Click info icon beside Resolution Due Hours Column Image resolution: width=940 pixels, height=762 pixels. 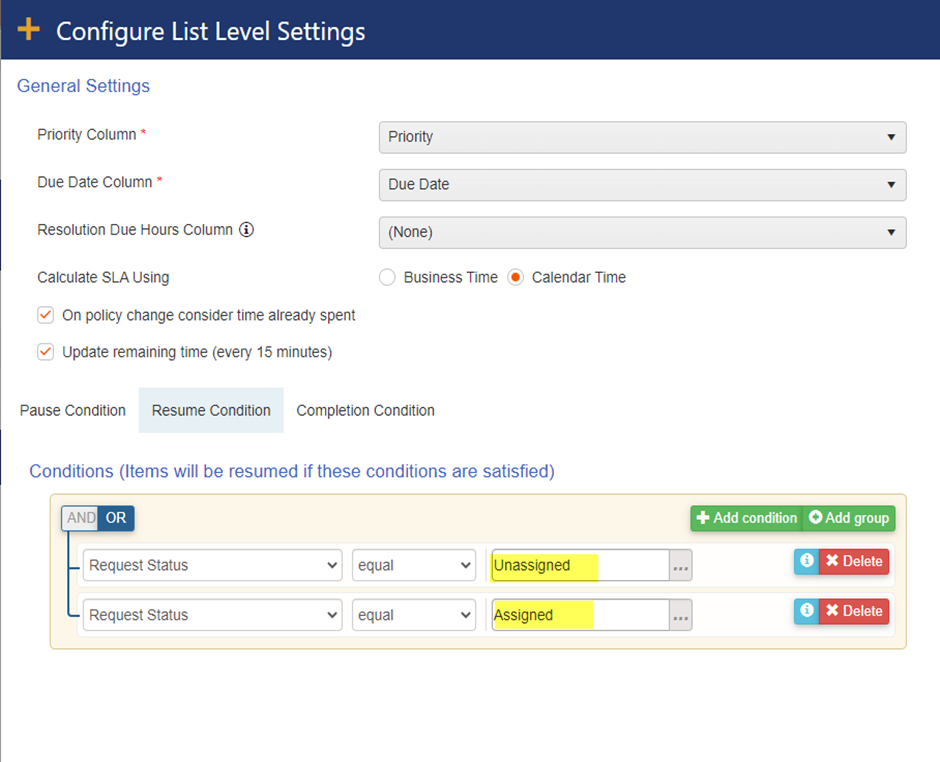(246, 230)
